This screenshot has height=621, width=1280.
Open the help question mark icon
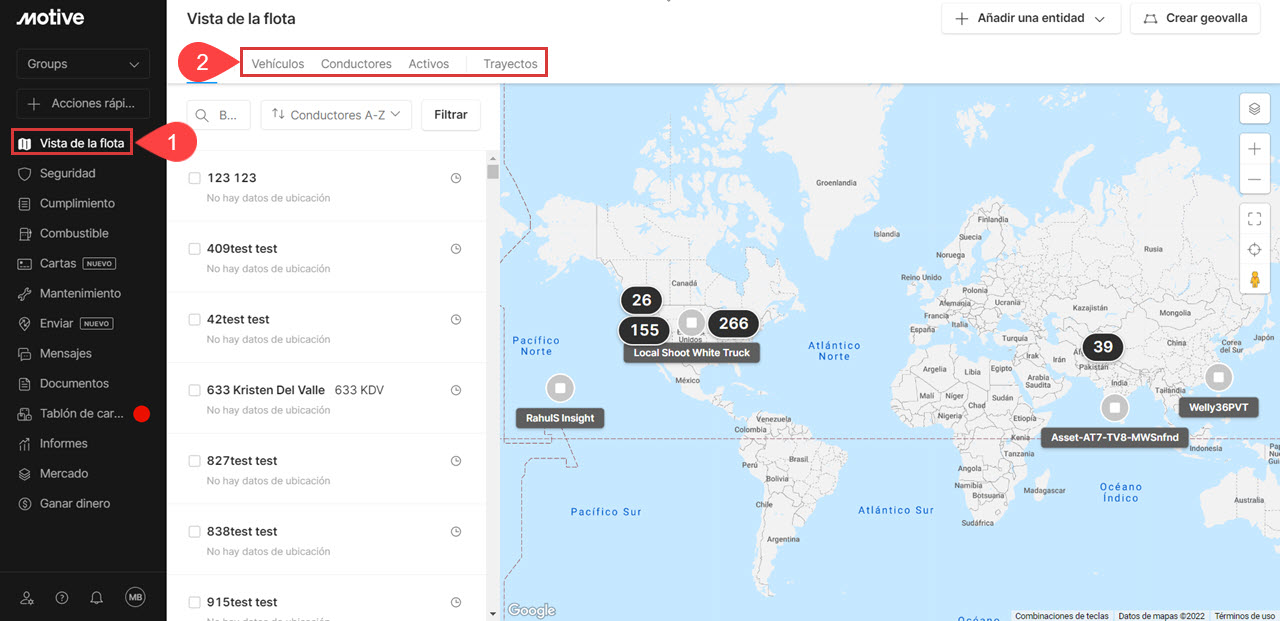(62, 597)
